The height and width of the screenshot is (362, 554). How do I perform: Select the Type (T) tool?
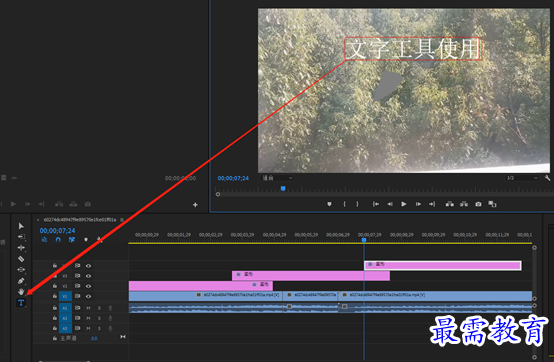[21, 303]
